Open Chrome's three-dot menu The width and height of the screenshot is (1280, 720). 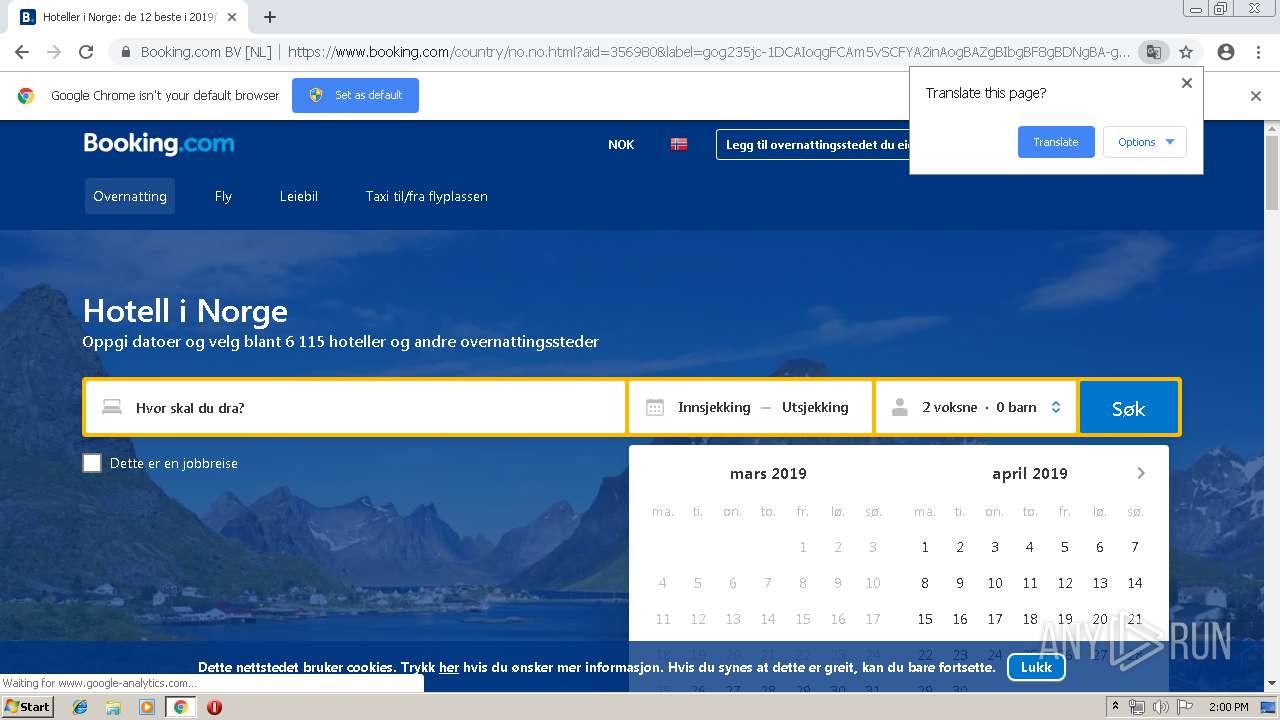click(1258, 52)
